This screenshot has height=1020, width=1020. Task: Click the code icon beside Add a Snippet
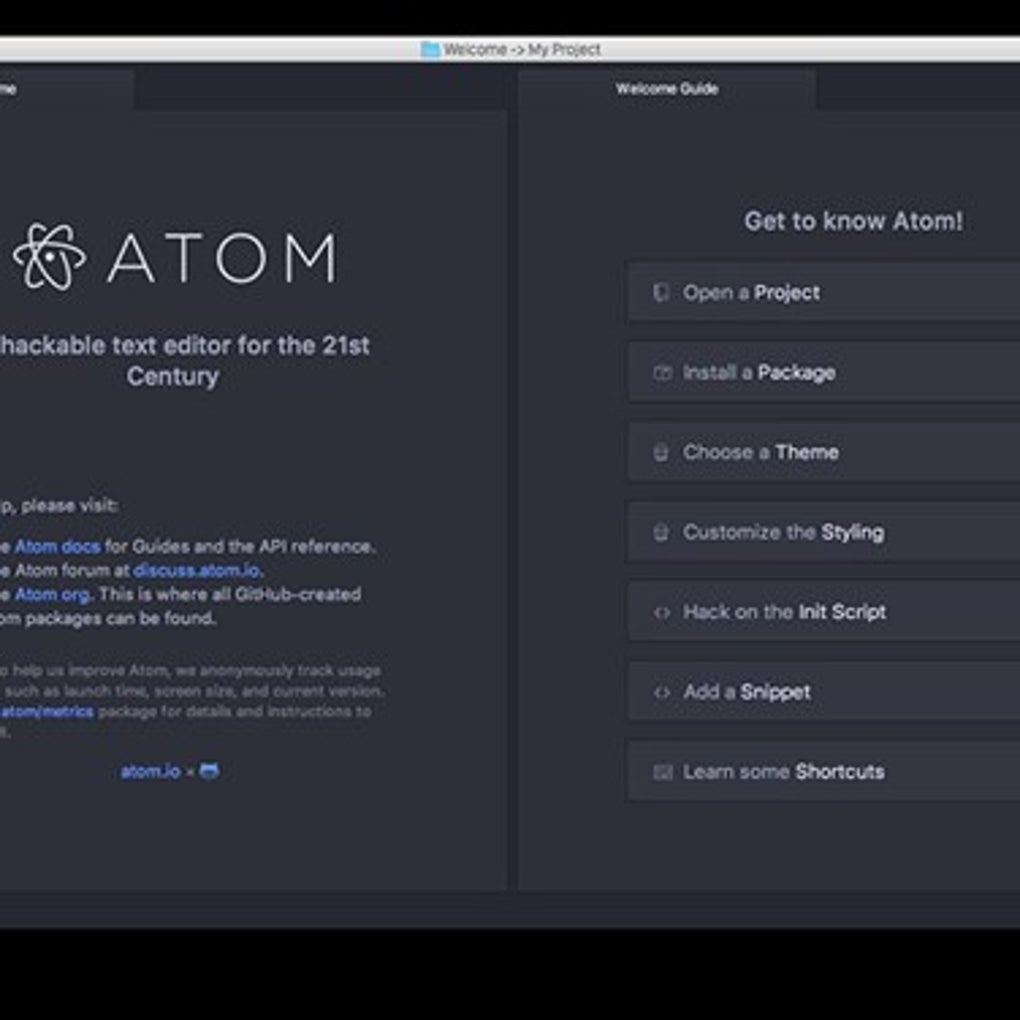(x=662, y=692)
